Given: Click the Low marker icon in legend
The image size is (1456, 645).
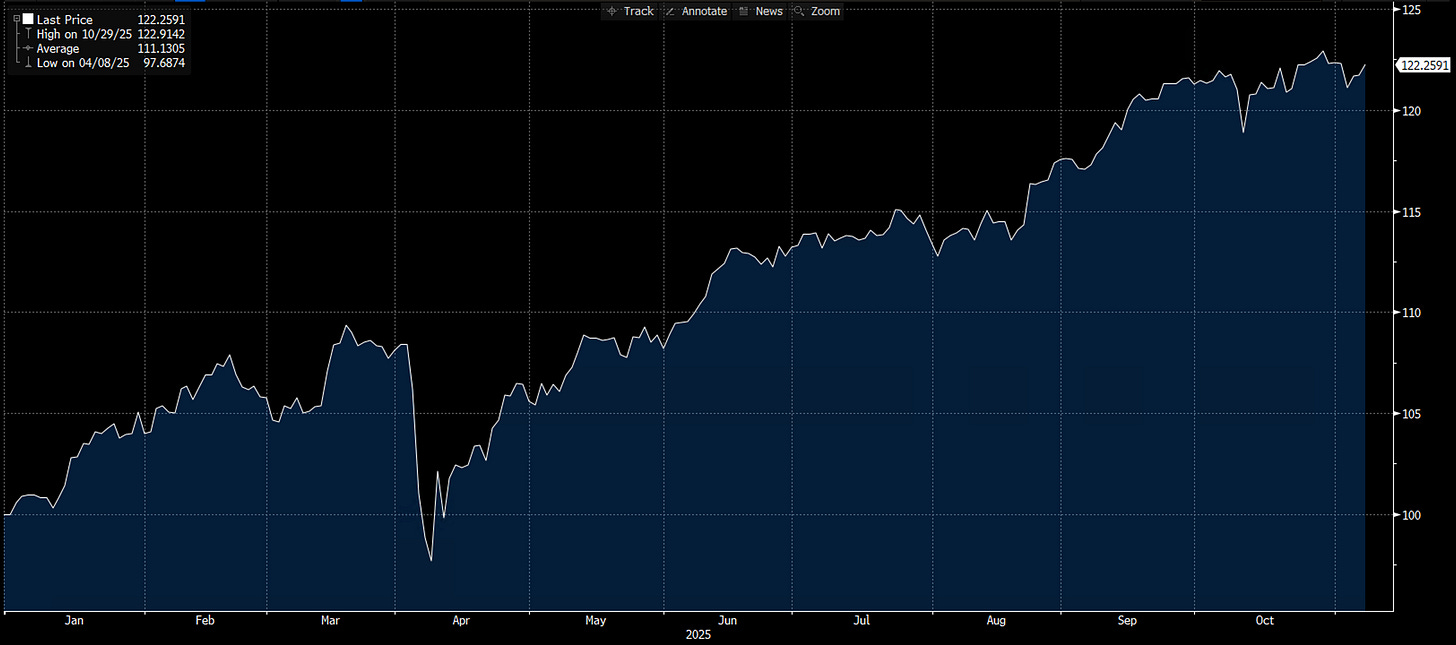Looking at the screenshot, I should click(x=27, y=62).
